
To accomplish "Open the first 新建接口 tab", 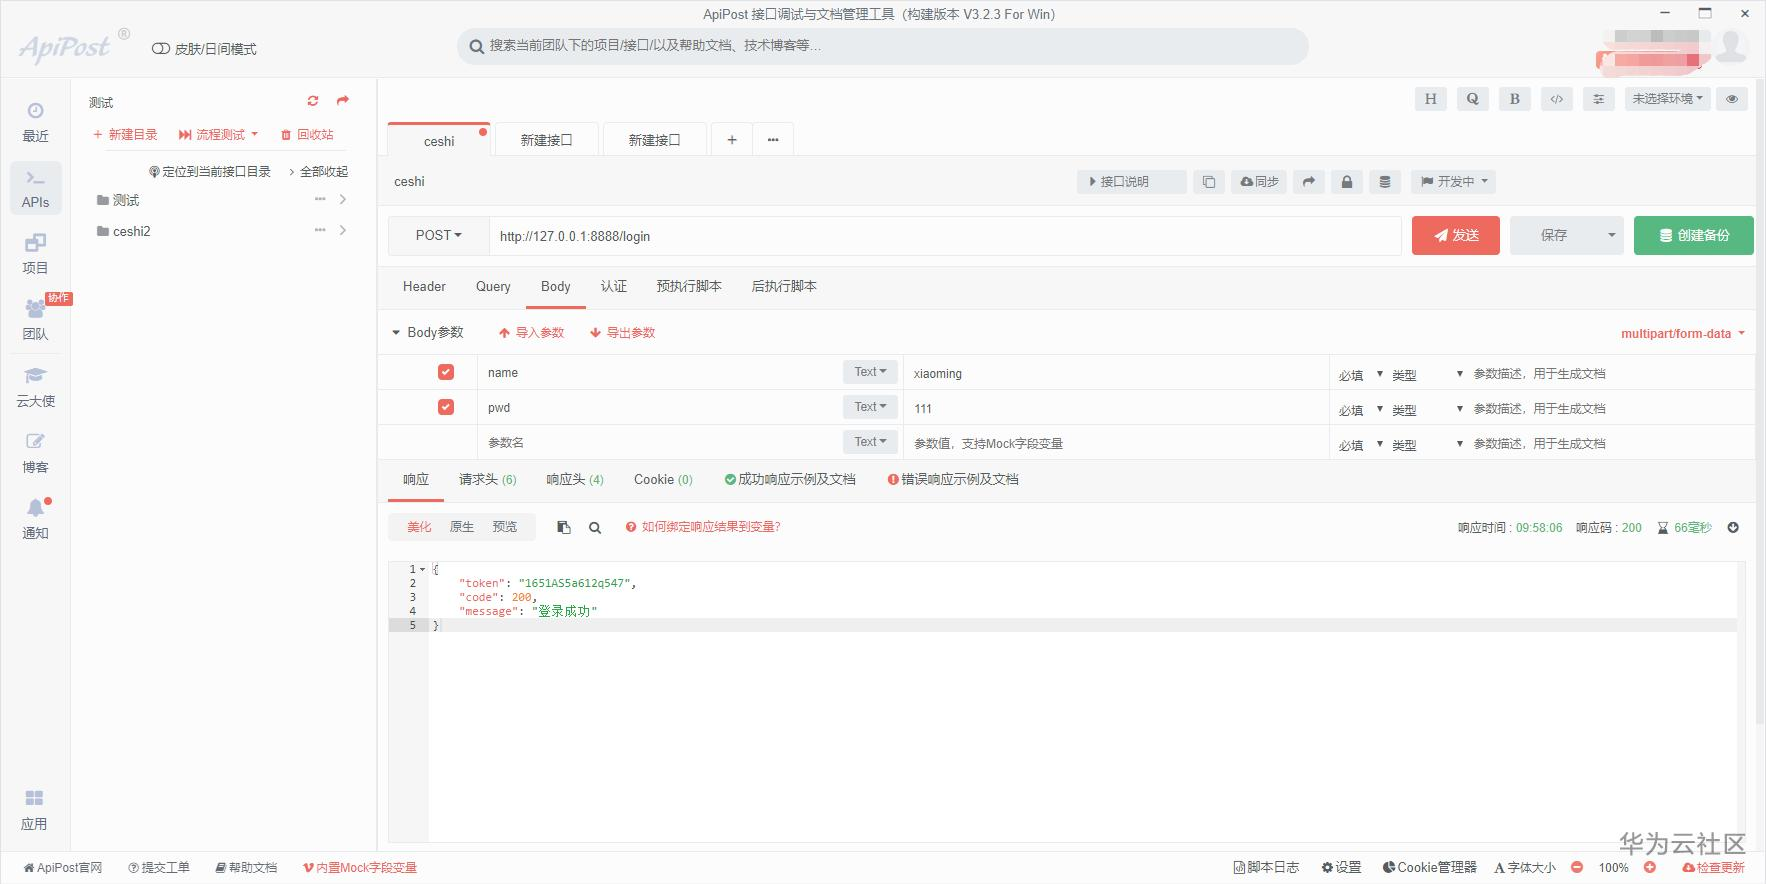I will 546,140.
